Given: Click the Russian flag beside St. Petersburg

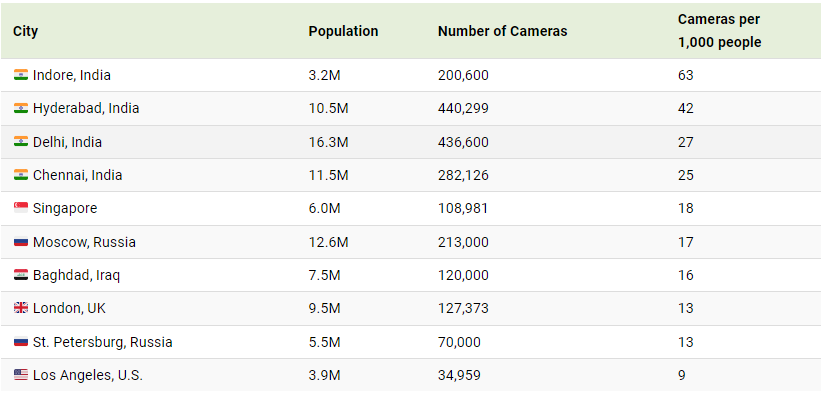Looking at the screenshot, I should [x=21, y=342].
